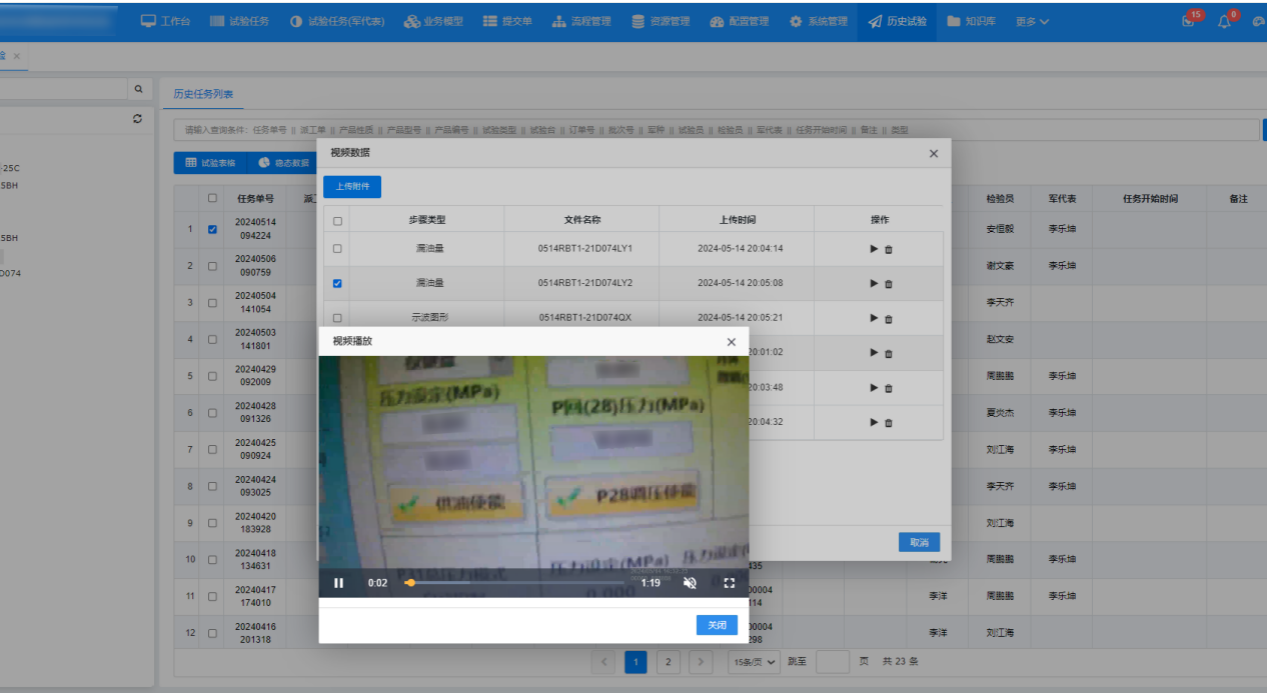The width and height of the screenshot is (1267, 693).
Task: Switch video player to fullscreen
Action: click(729, 583)
